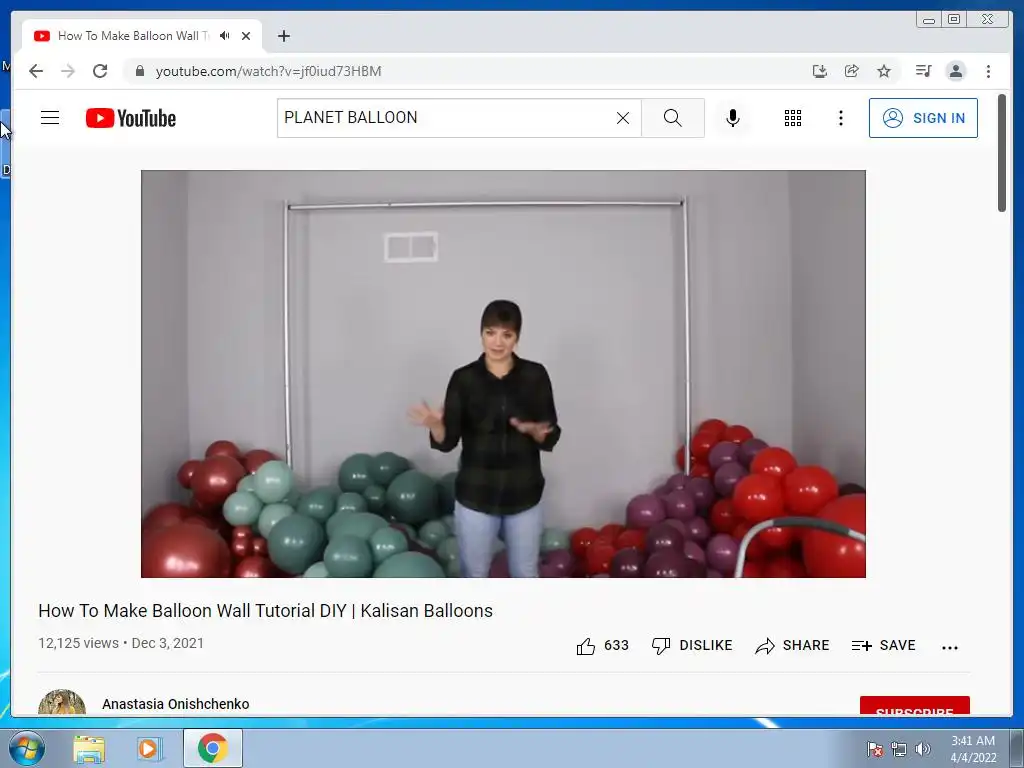The height and width of the screenshot is (768, 1024).
Task: Click the address bar URL
Action: pos(268,71)
